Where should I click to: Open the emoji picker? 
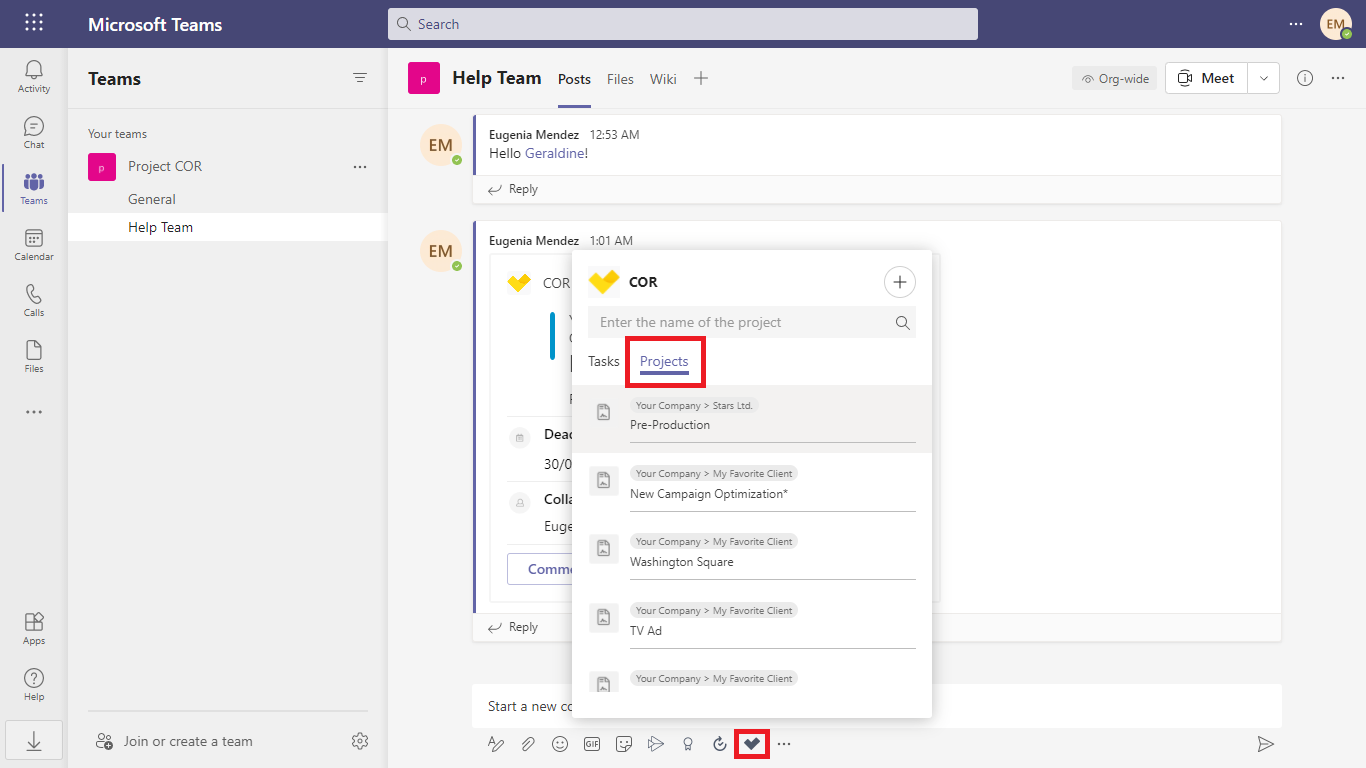(x=560, y=744)
